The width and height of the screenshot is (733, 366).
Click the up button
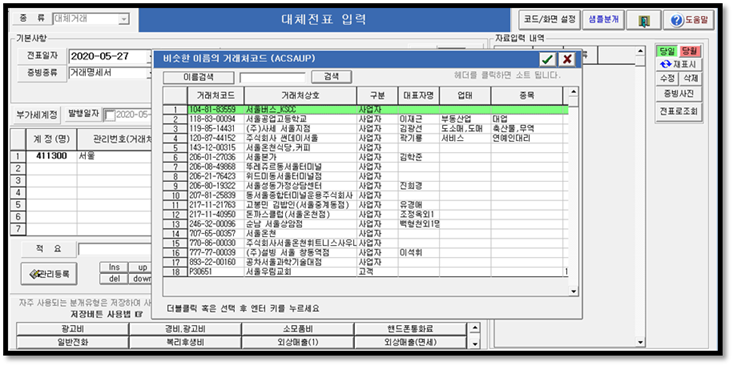click(x=141, y=267)
